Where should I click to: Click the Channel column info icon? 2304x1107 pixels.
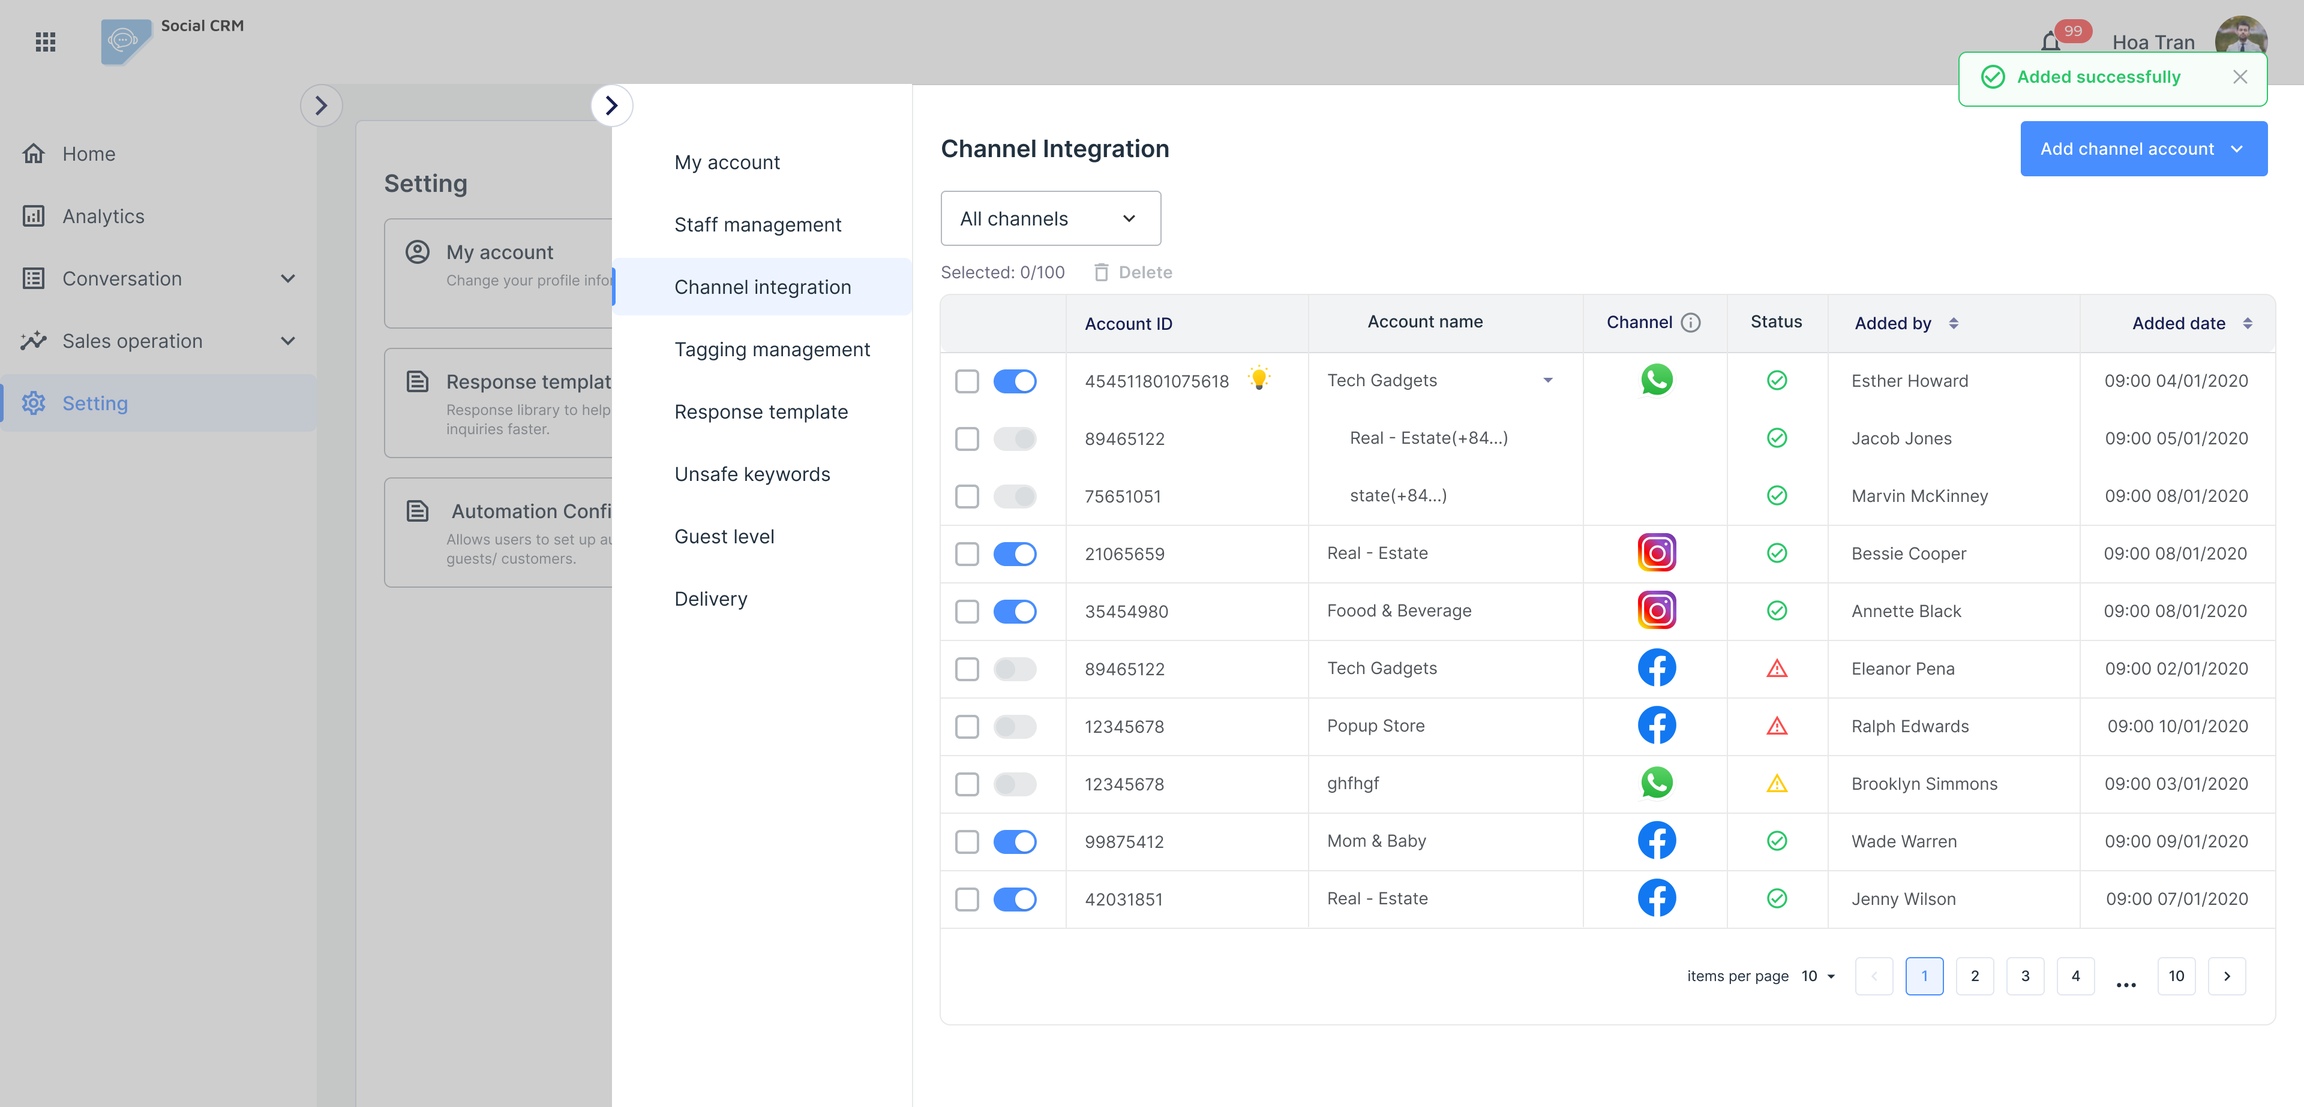1690,323
